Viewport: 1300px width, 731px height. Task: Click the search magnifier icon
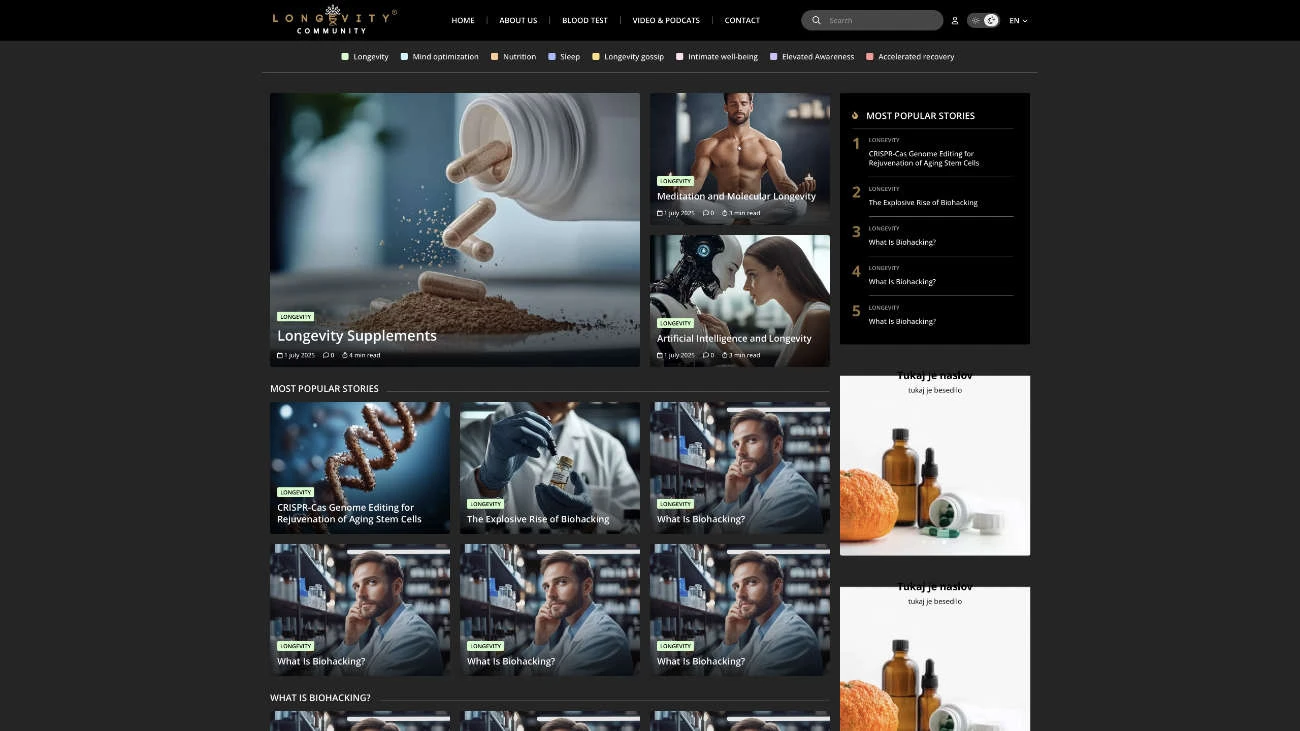click(x=816, y=20)
